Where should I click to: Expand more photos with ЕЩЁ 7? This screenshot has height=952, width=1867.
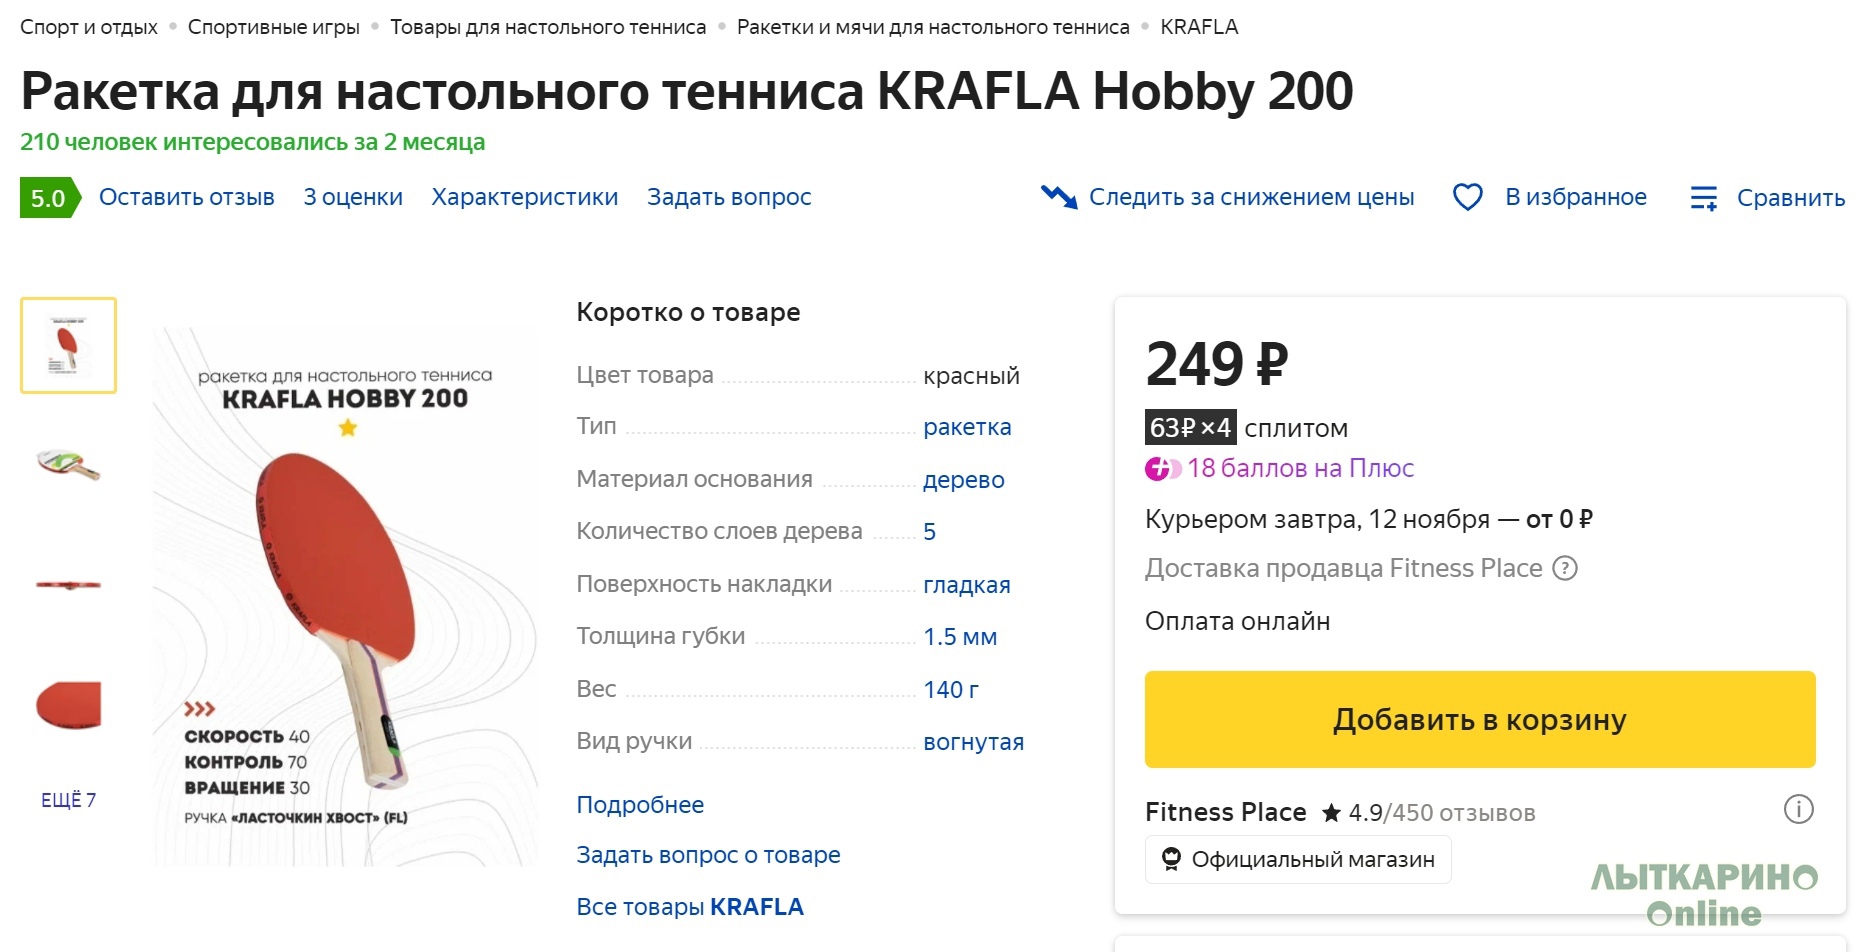coord(68,800)
